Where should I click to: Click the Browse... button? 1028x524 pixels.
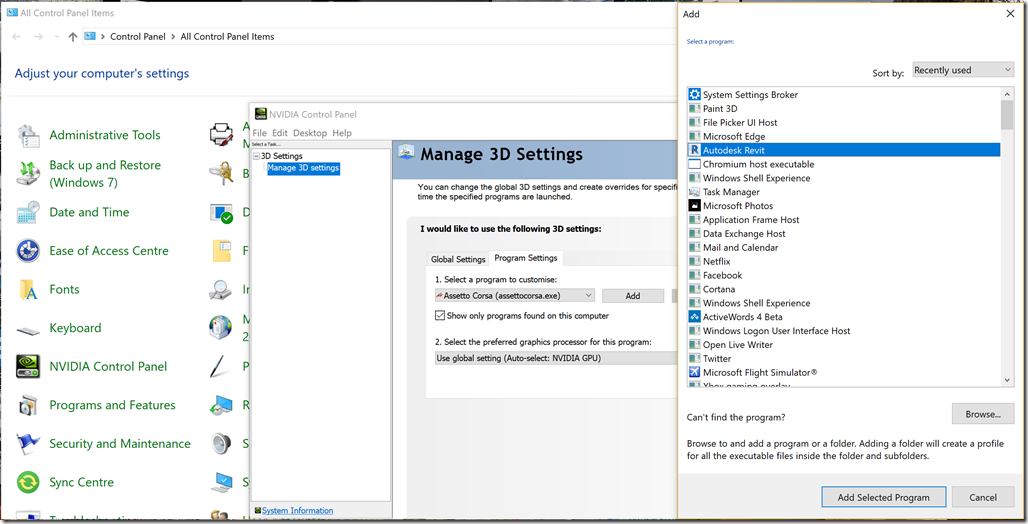coord(982,414)
